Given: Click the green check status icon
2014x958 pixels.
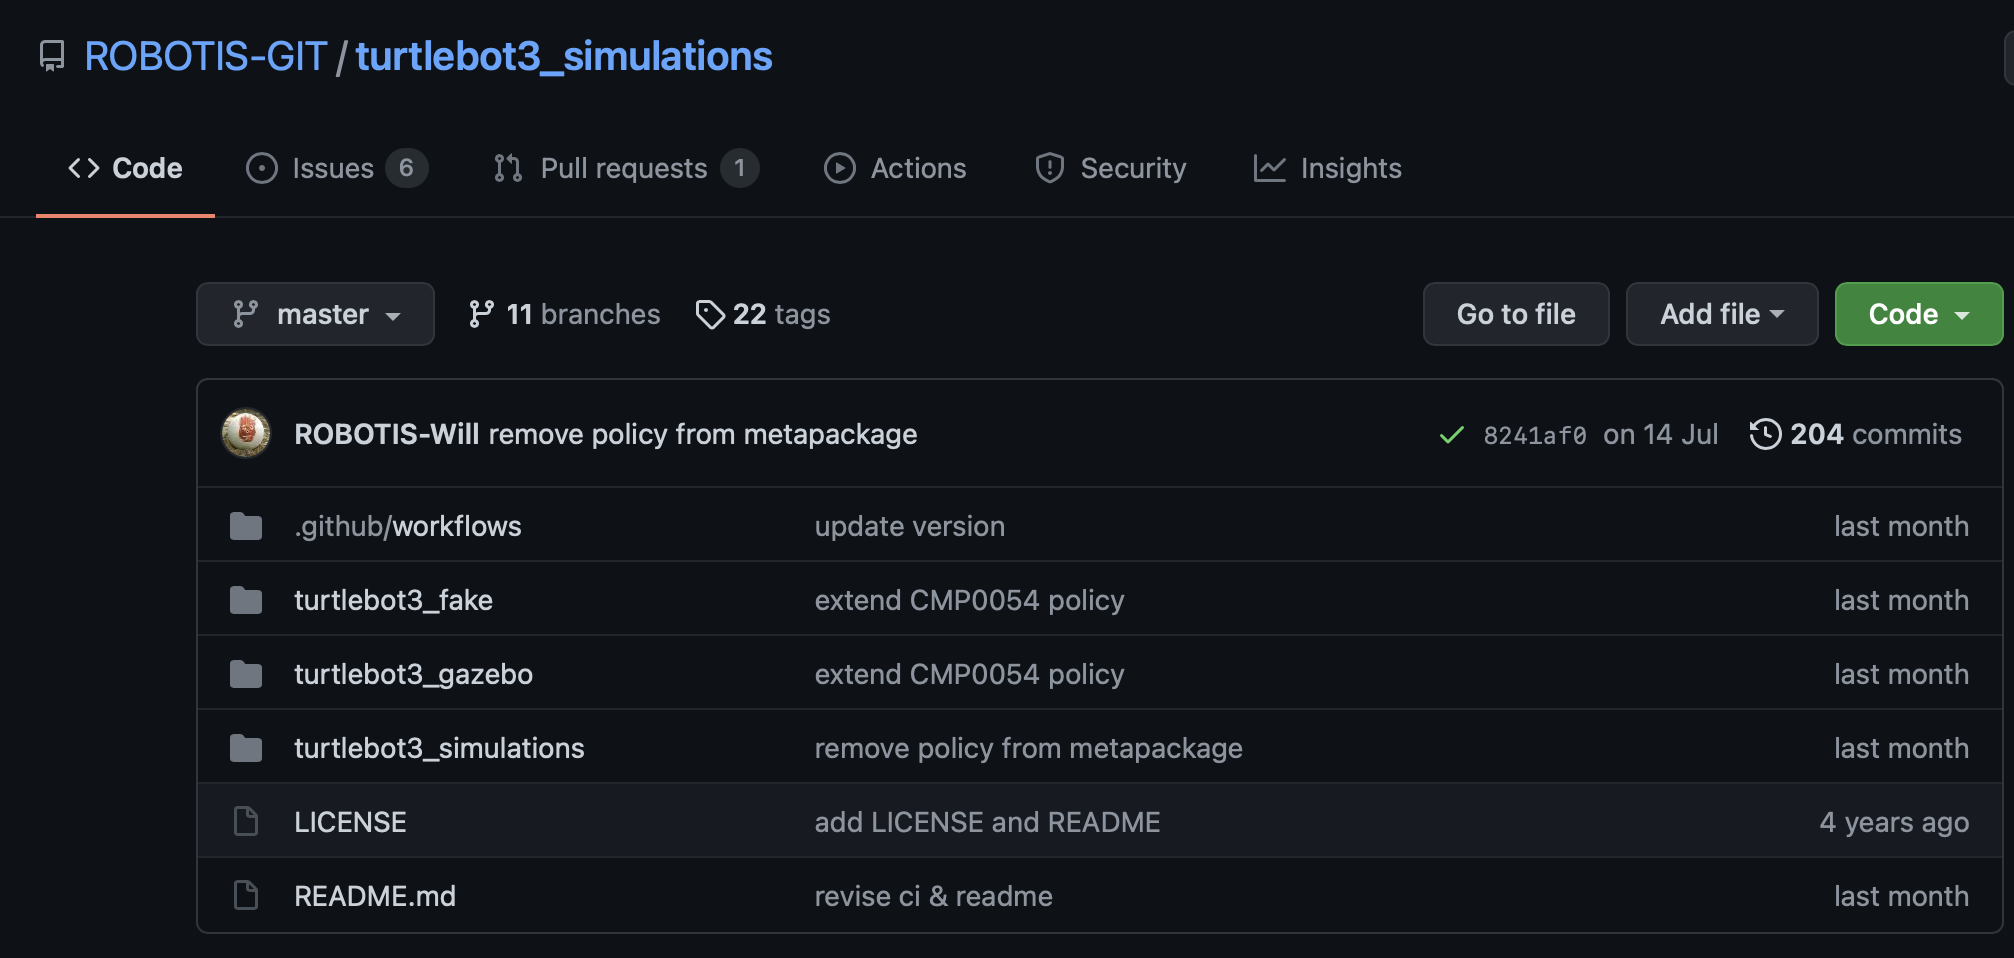Looking at the screenshot, I should [x=1451, y=435].
